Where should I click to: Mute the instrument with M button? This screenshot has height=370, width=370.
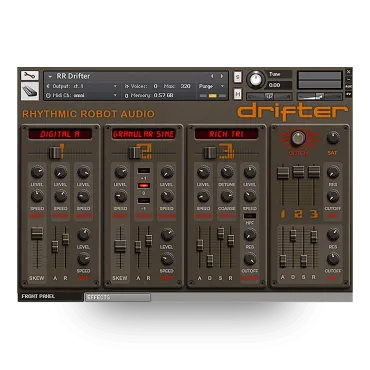coord(237,94)
